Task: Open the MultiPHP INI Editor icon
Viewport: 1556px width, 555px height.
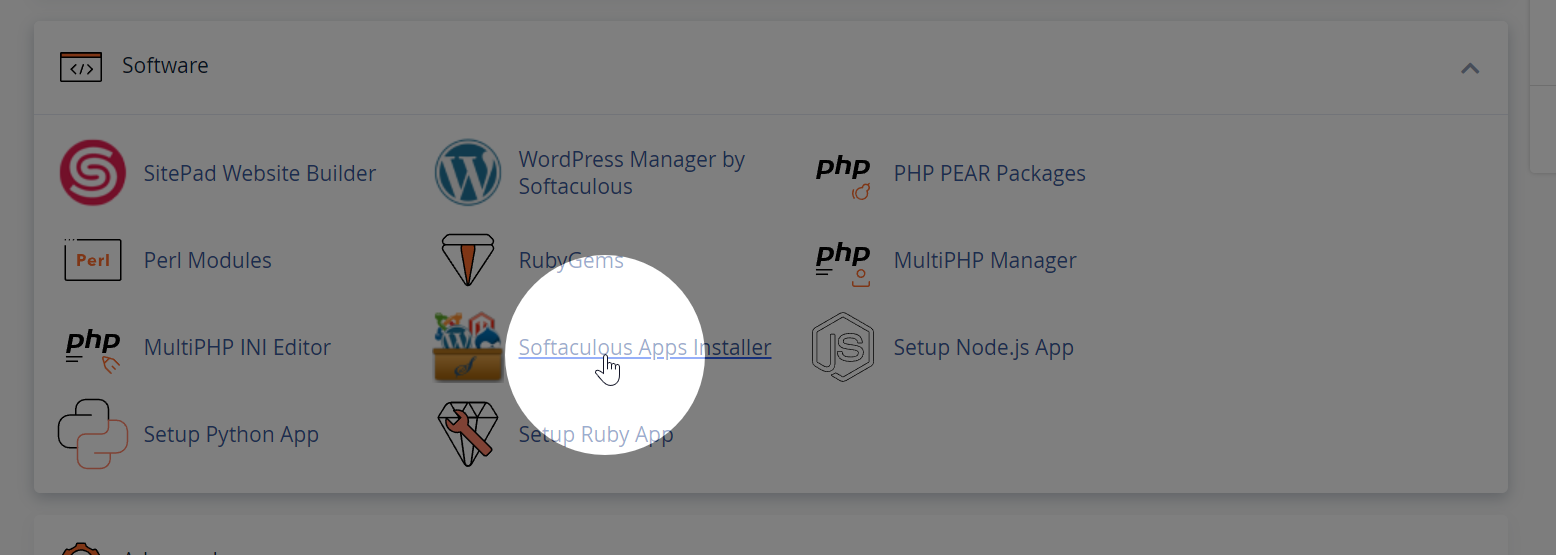Action: 93,350
